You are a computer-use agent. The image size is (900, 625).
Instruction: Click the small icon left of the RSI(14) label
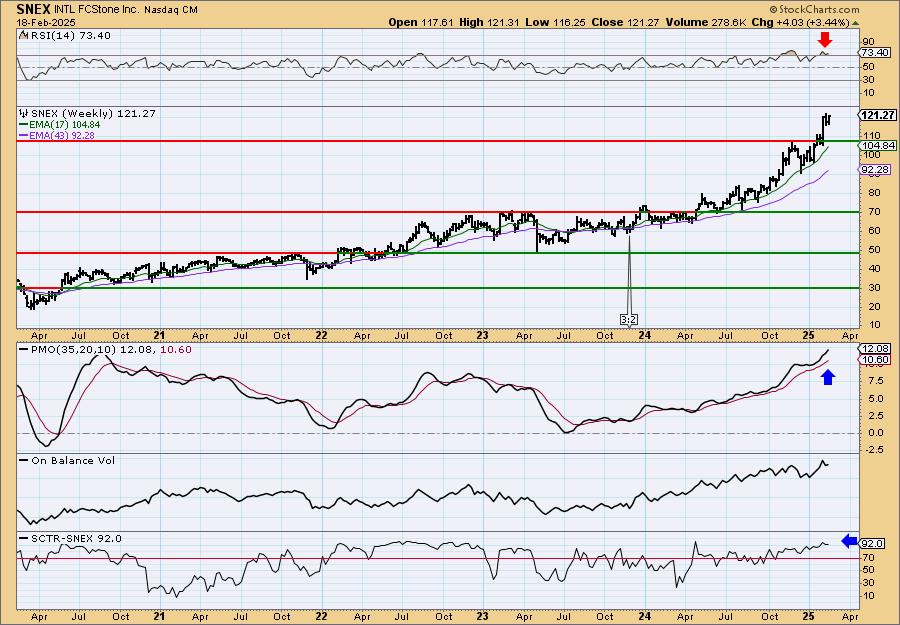point(24,36)
